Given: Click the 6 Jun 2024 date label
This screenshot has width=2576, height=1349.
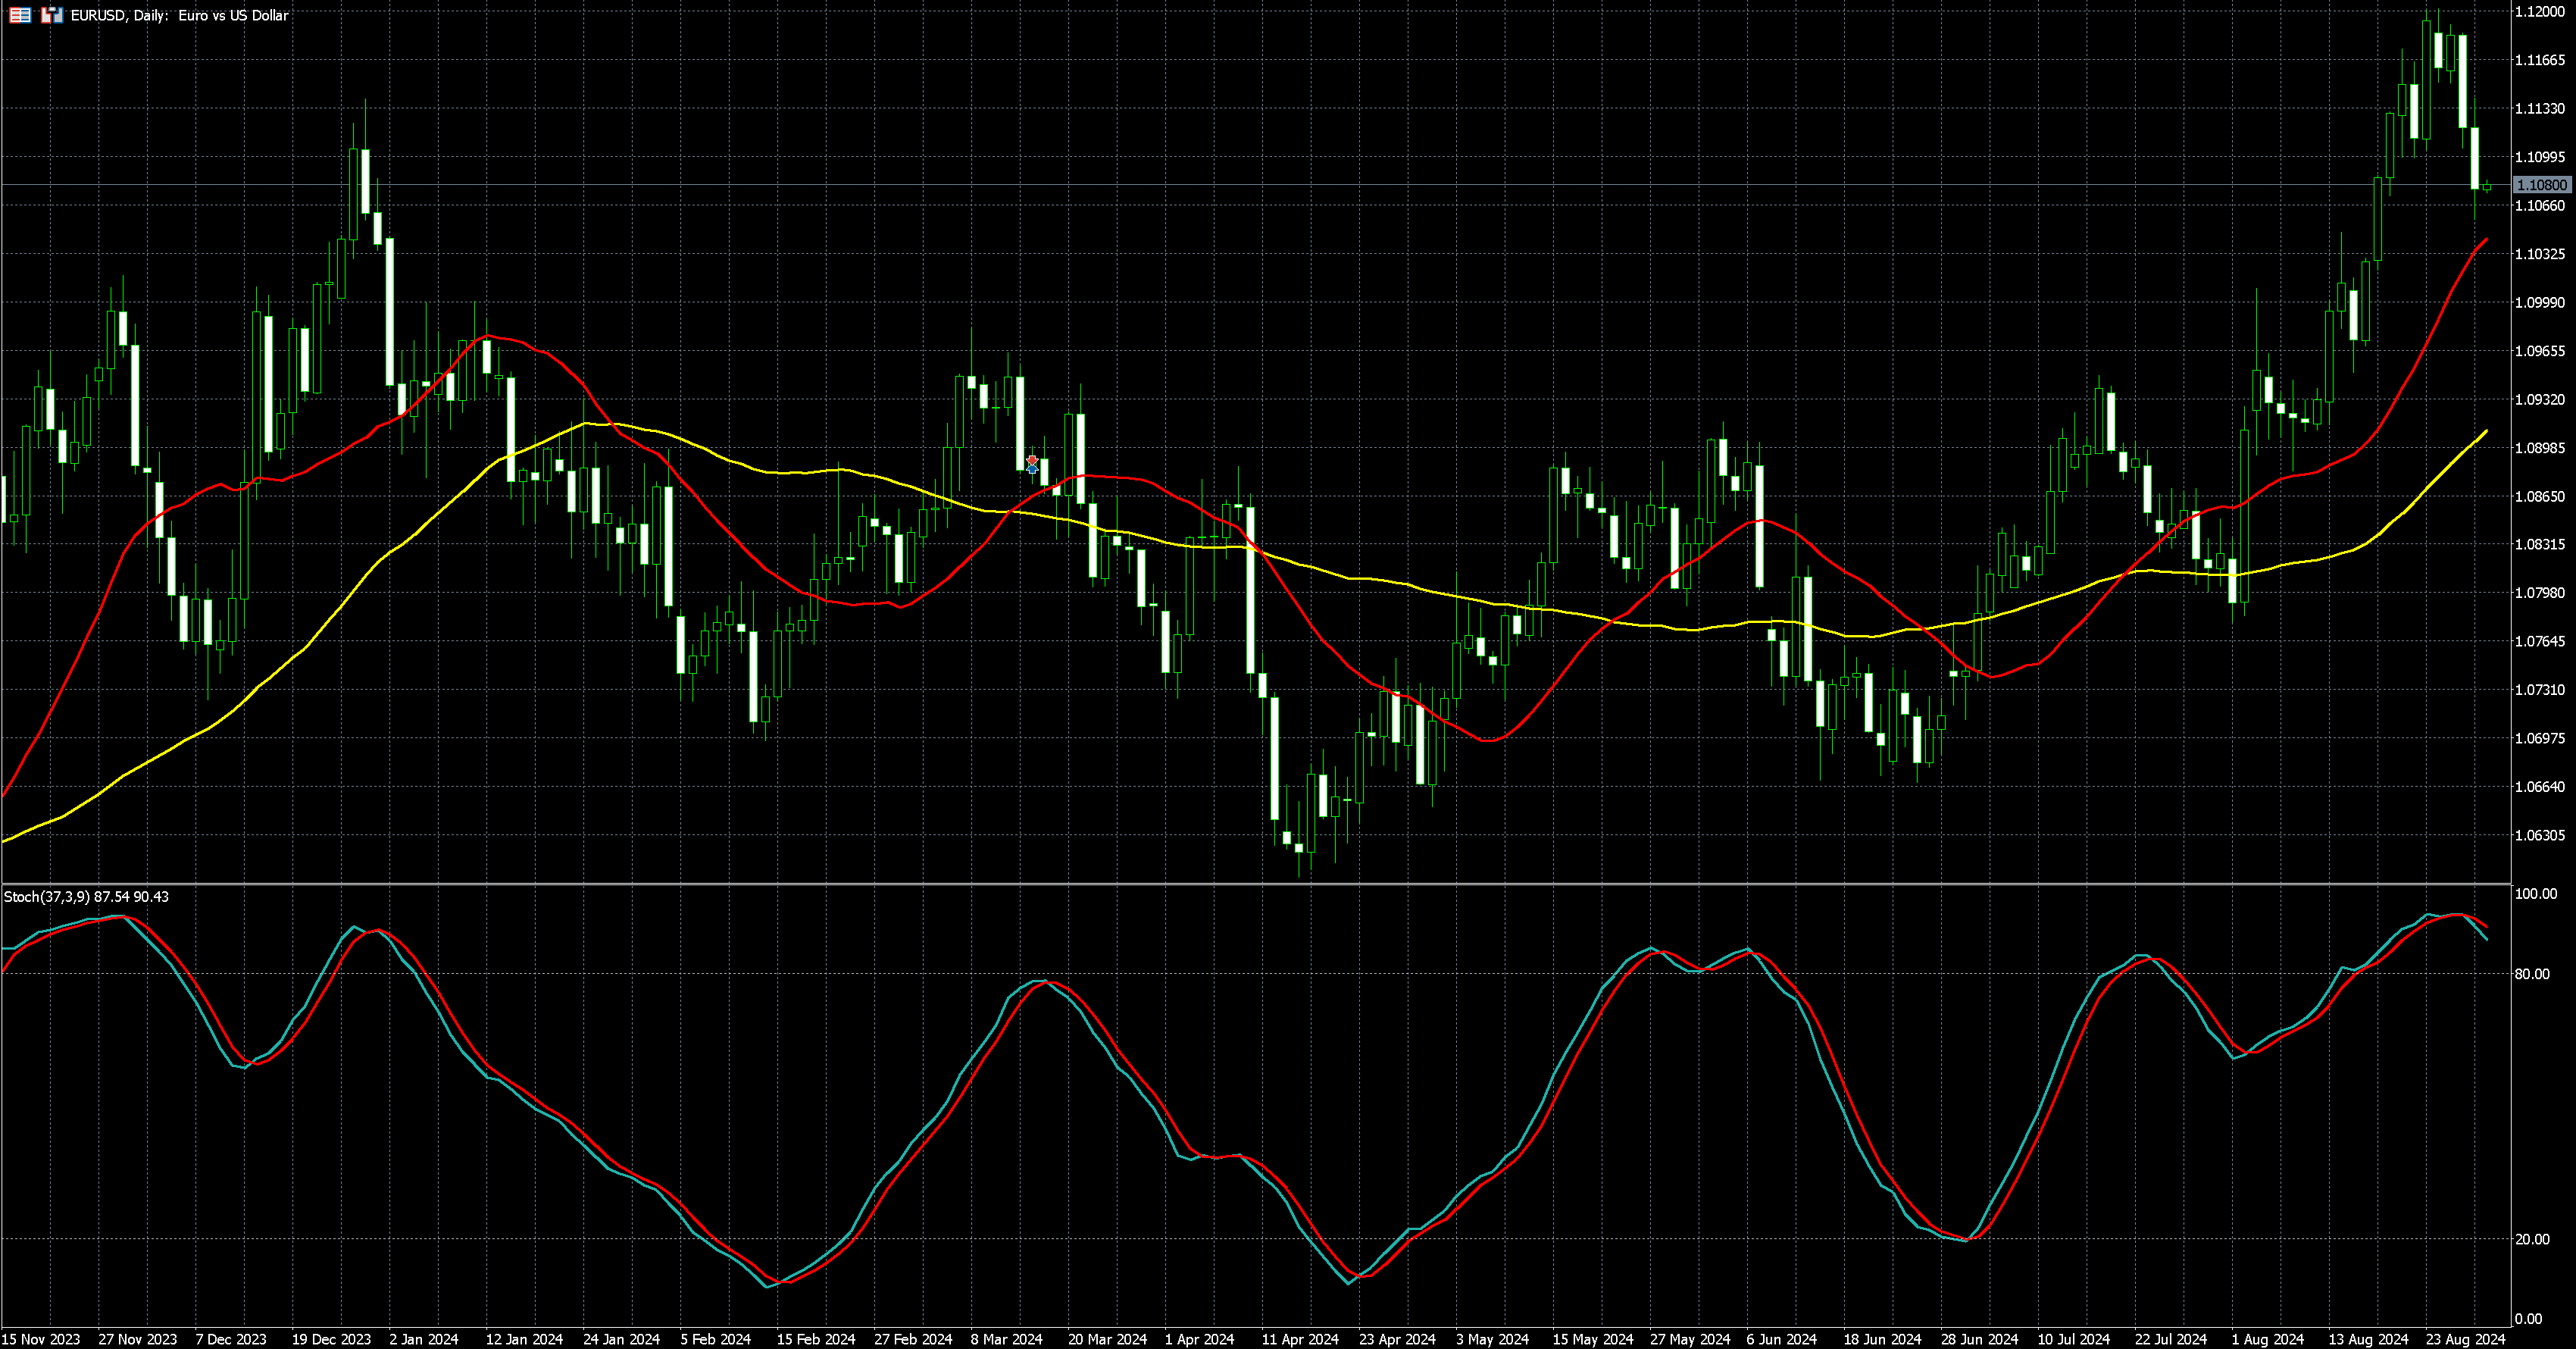Looking at the screenshot, I should (x=1781, y=1339).
